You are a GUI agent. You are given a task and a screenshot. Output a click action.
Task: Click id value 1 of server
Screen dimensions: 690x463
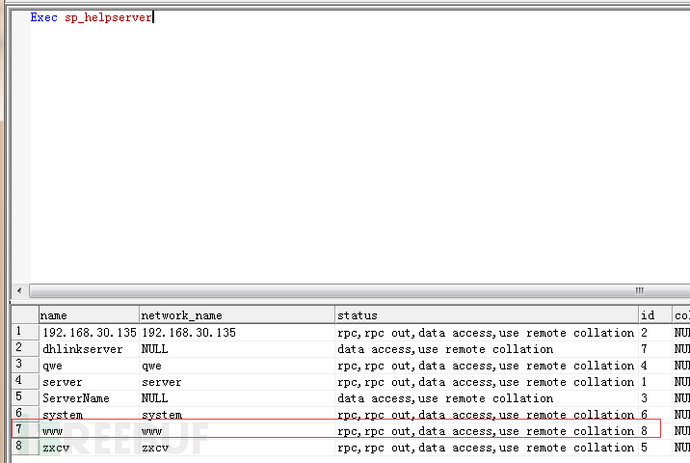click(x=655, y=382)
